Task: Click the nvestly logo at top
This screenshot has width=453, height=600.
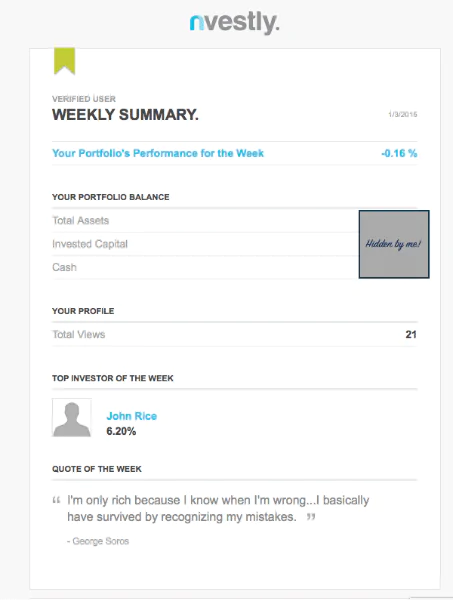Action: click(x=235, y=23)
